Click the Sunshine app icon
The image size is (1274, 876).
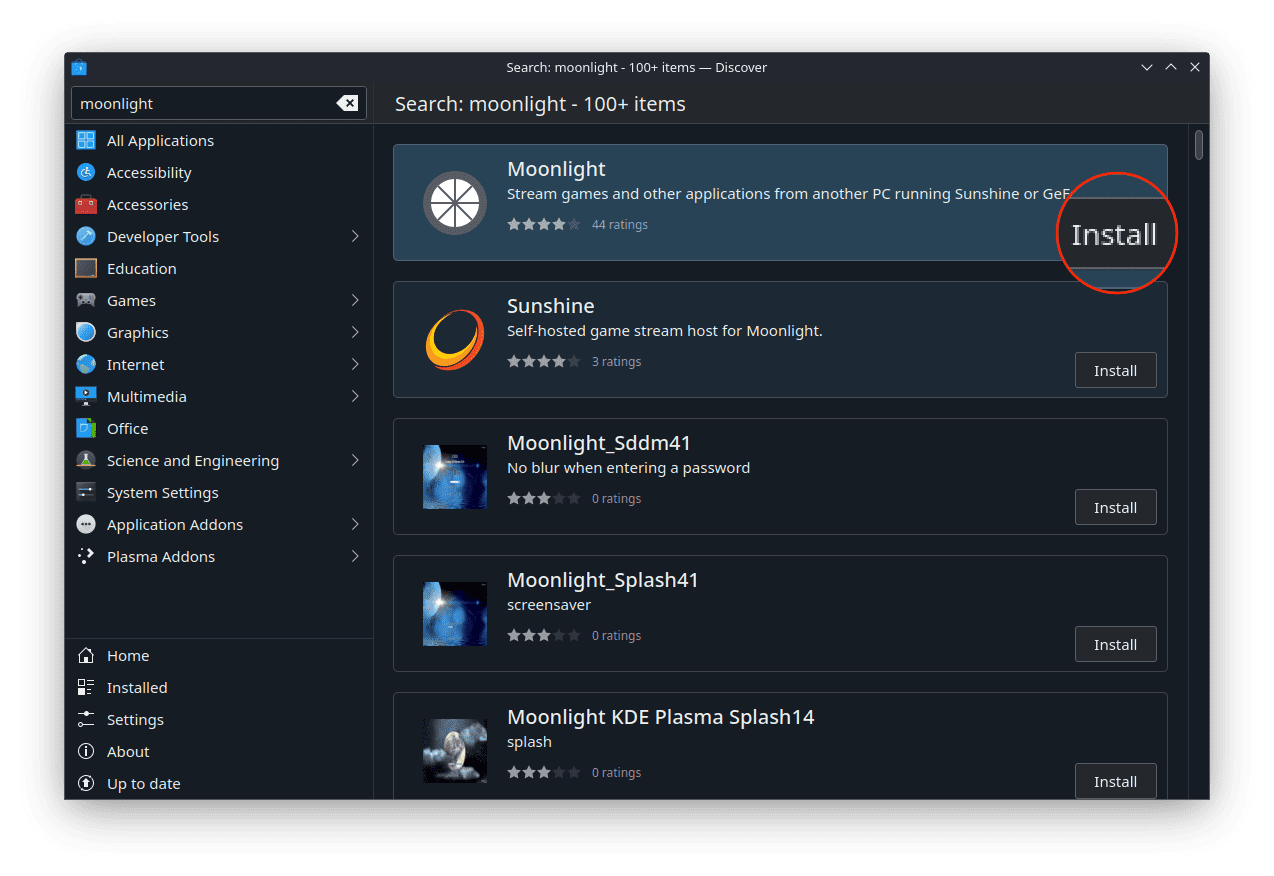click(x=455, y=339)
